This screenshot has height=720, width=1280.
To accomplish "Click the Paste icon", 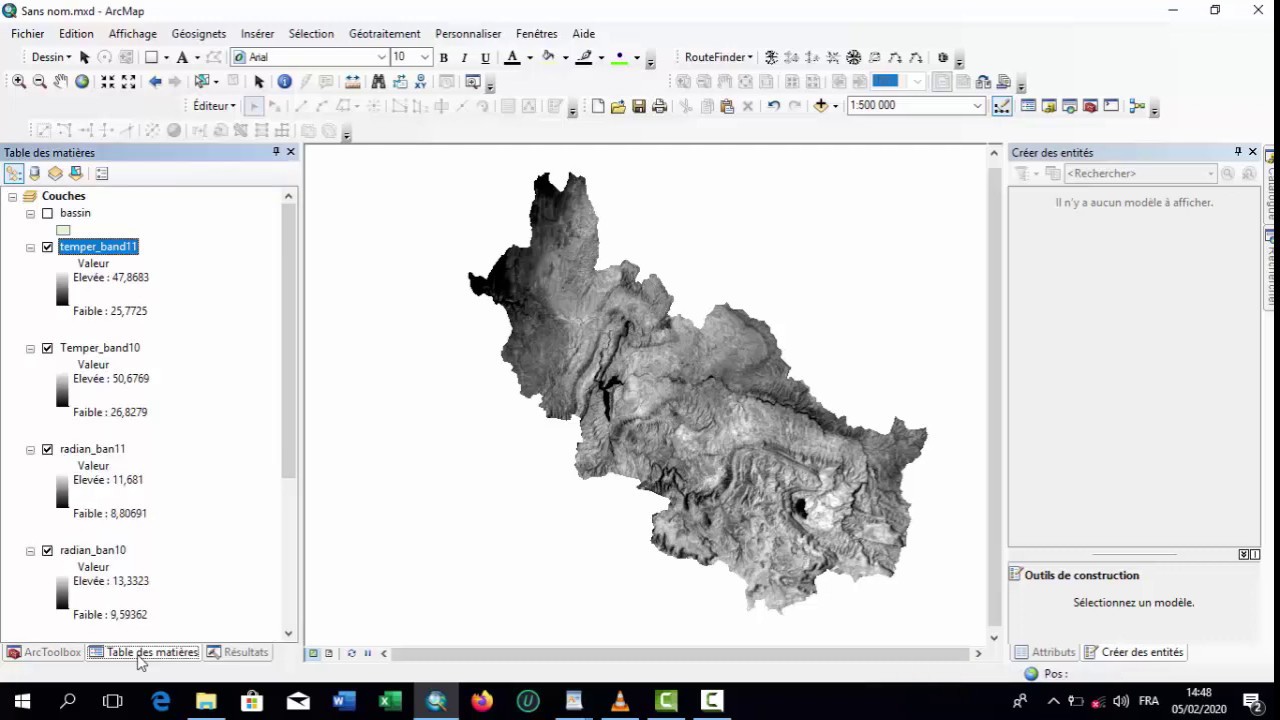I will click(727, 106).
